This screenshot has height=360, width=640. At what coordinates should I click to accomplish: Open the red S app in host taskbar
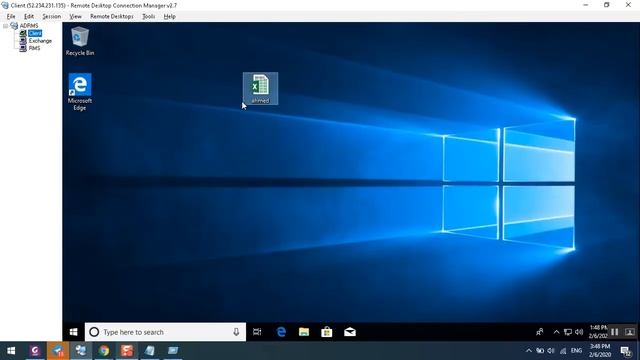click(x=127, y=351)
